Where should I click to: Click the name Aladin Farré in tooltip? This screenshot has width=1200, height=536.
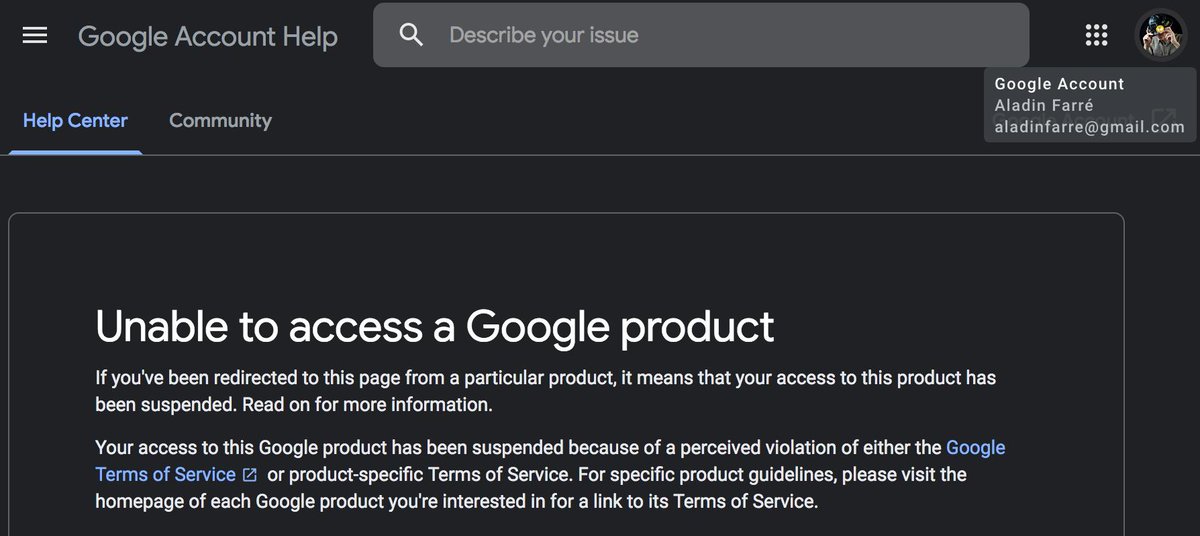pyautogui.click(x=1045, y=106)
